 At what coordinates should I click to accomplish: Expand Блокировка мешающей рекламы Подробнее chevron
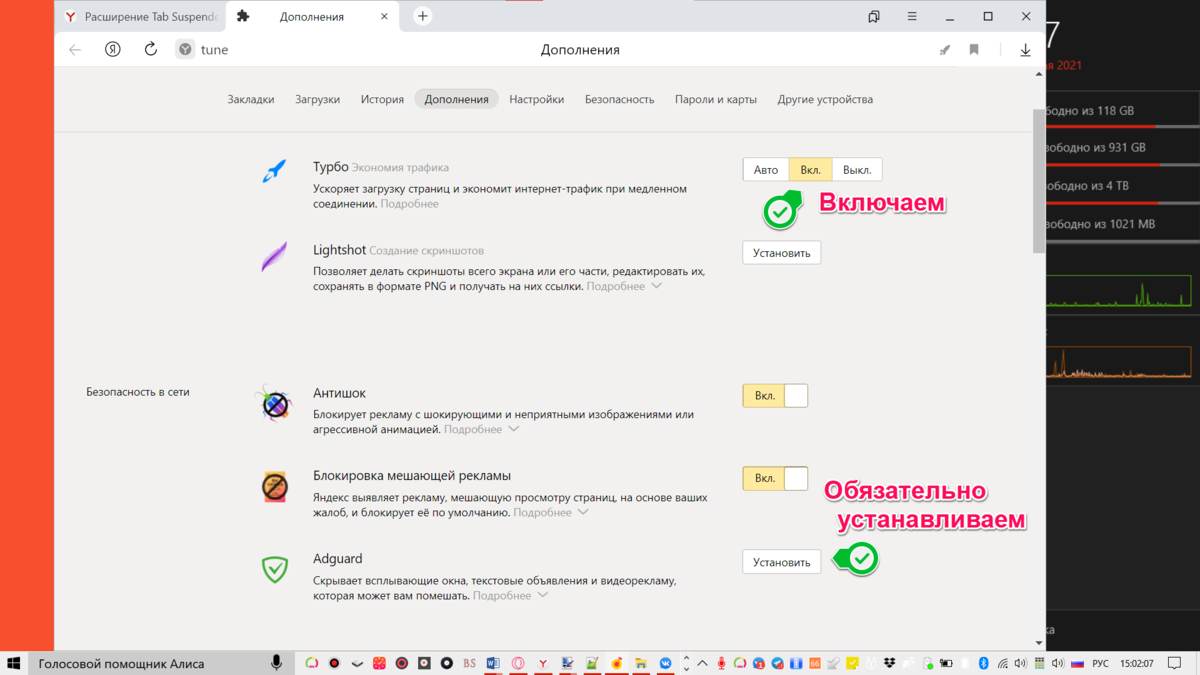(x=583, y=512)
